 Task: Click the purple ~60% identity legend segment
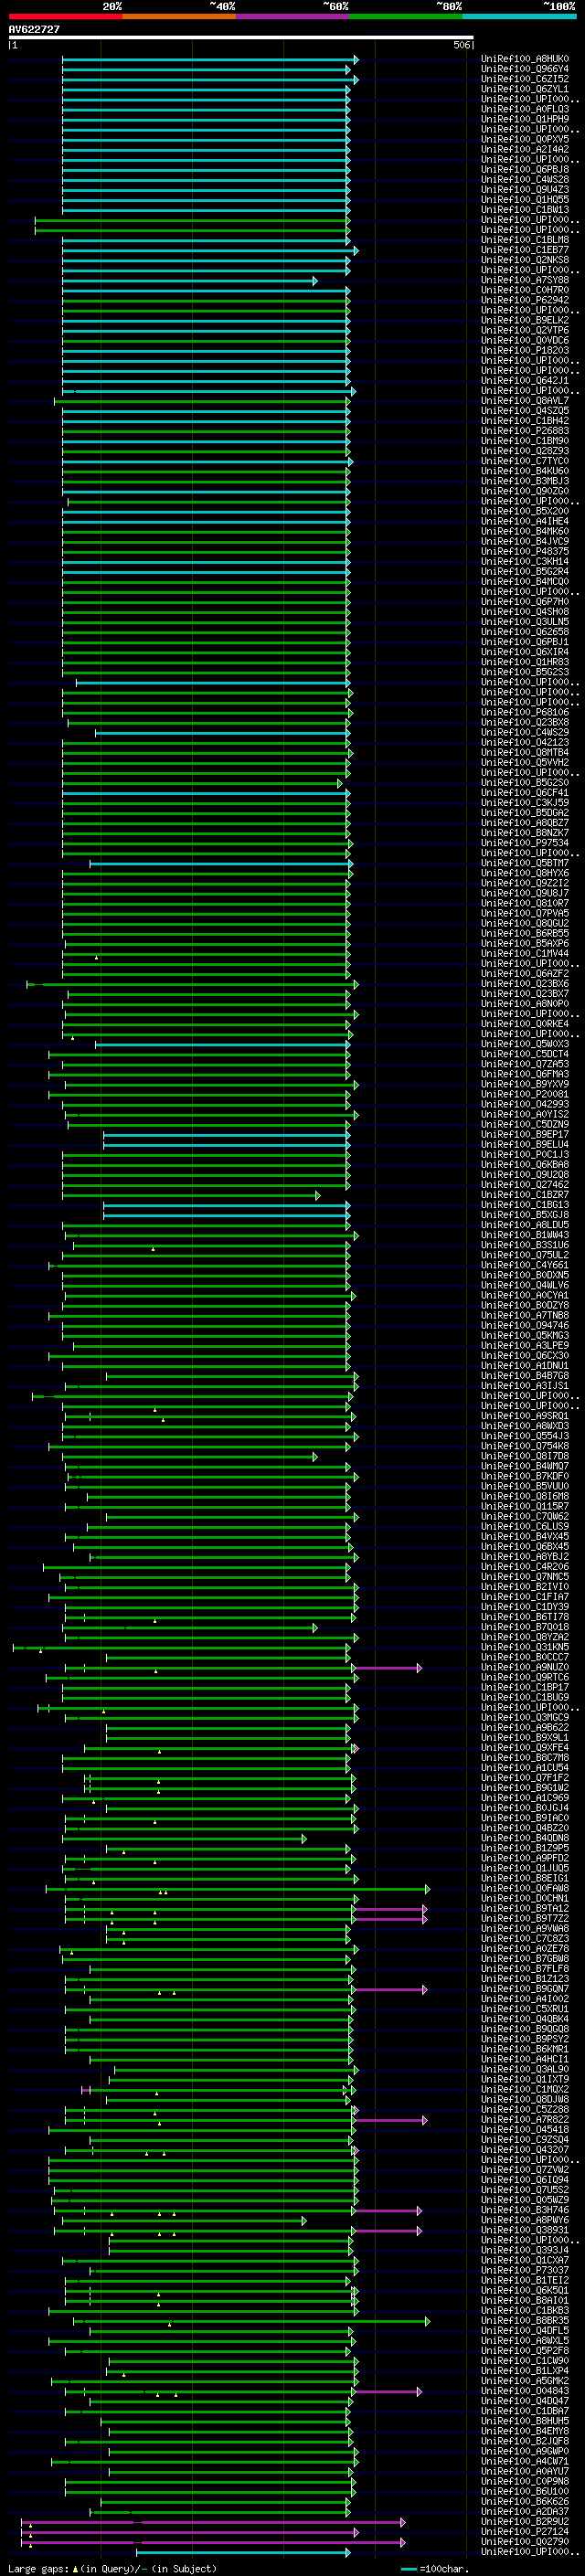[x=292, y=16]
